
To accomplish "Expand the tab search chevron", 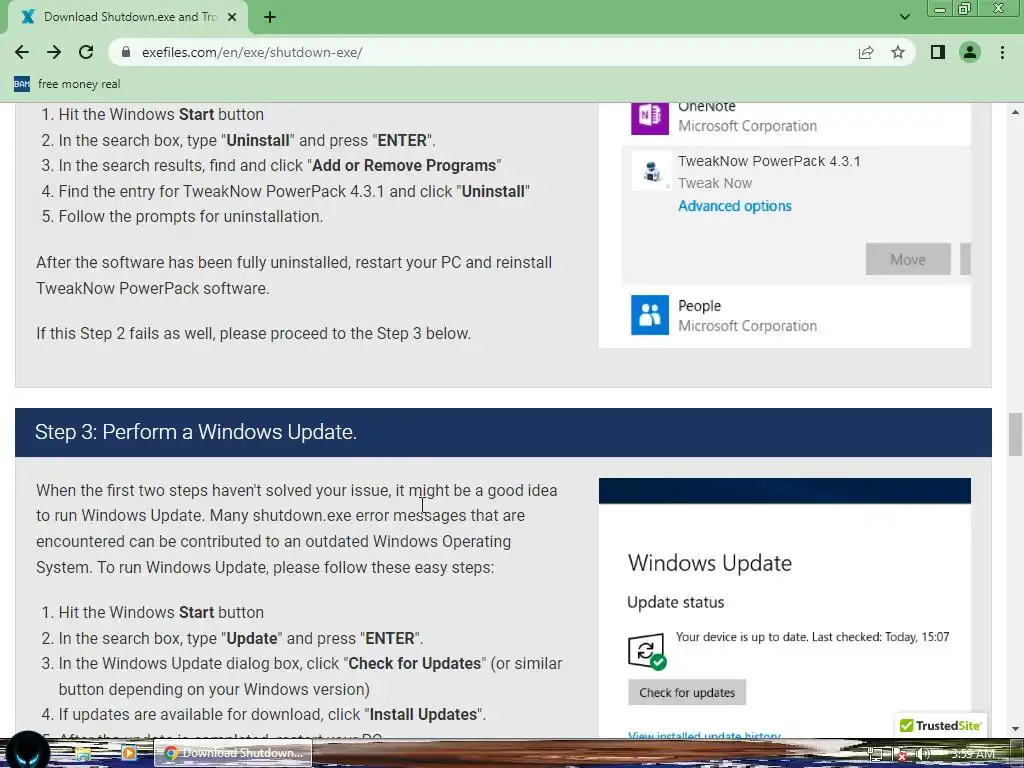I will (x=904, y=17).
